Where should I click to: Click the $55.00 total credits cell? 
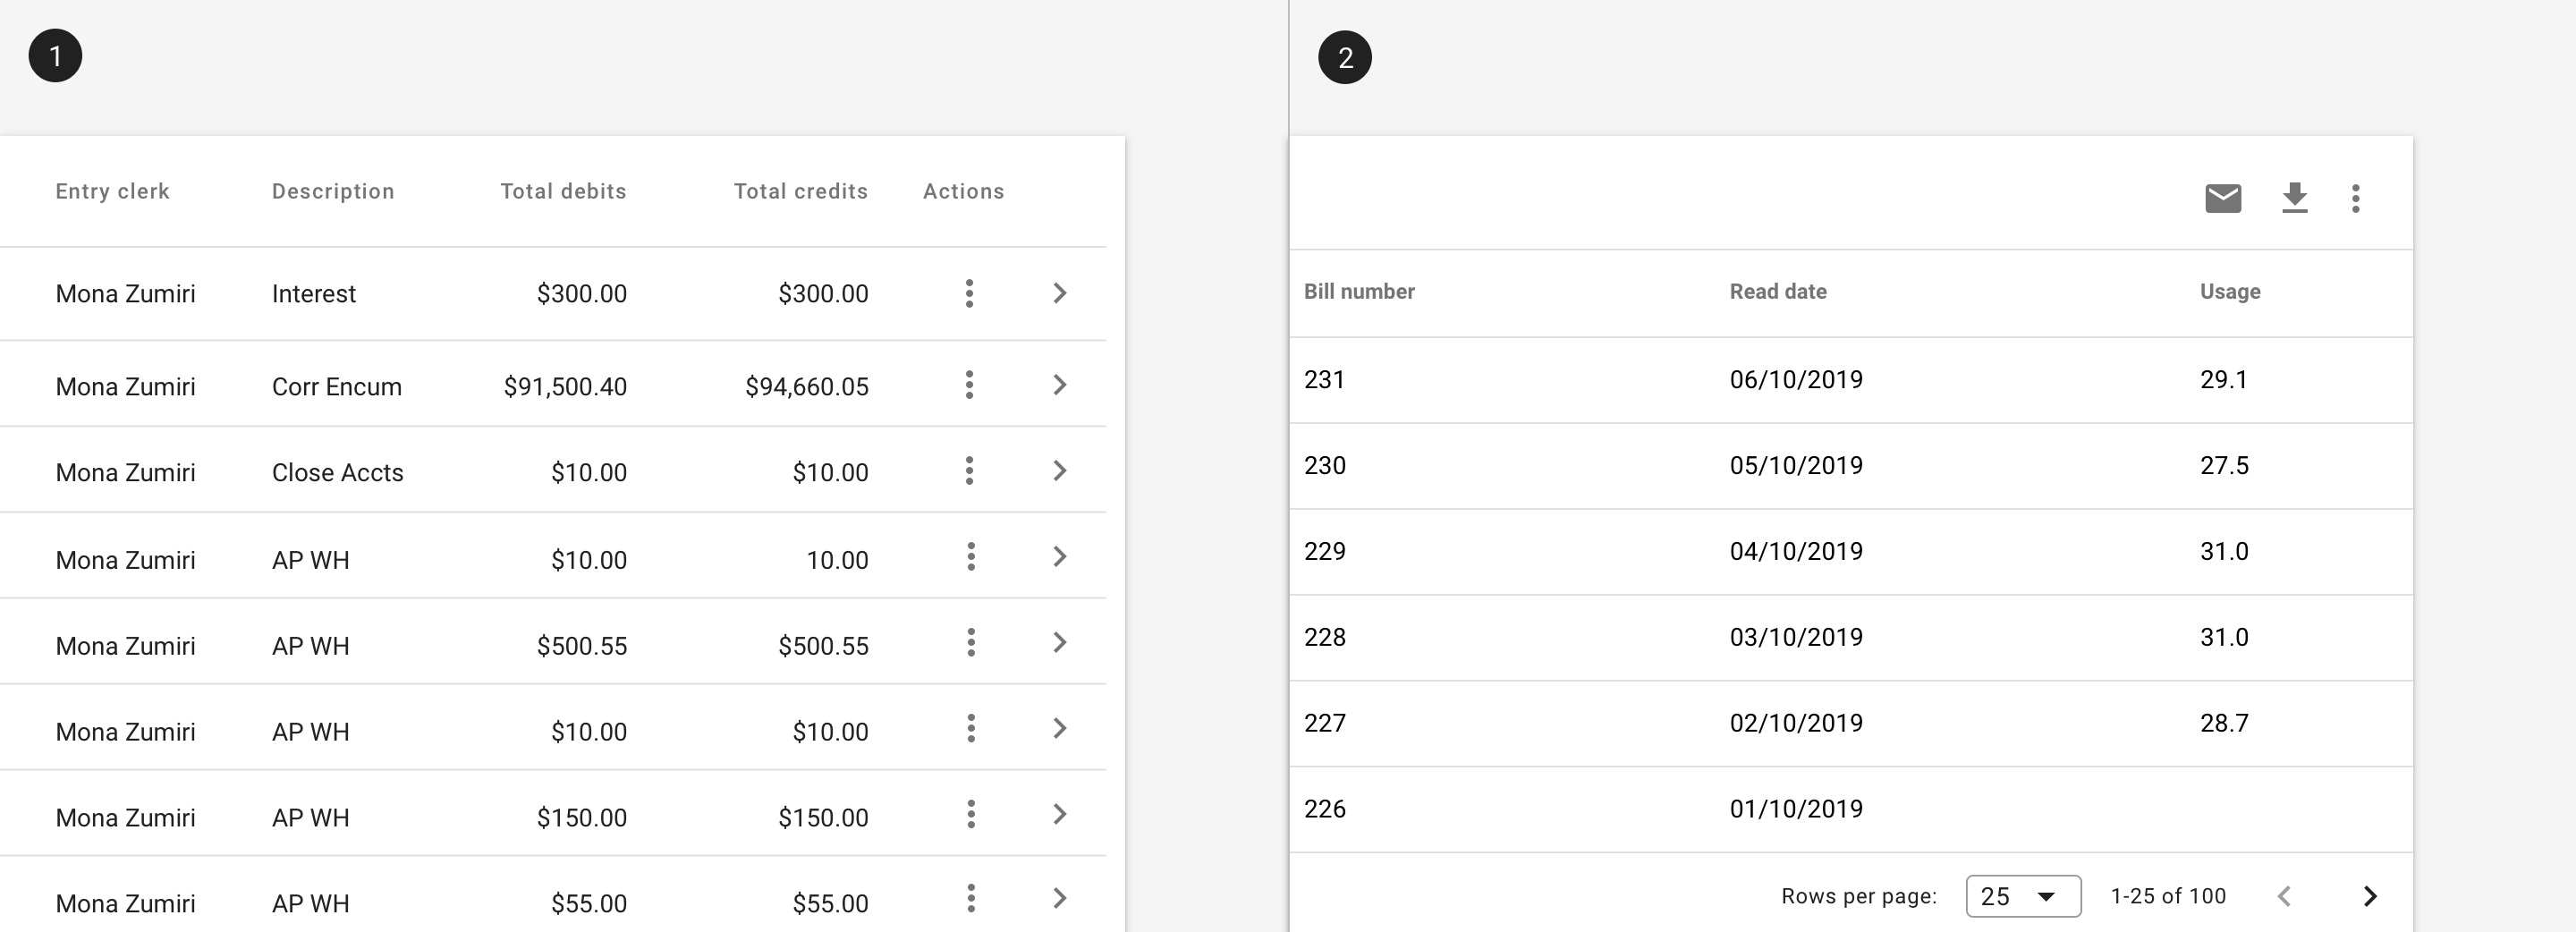(830, 904)
